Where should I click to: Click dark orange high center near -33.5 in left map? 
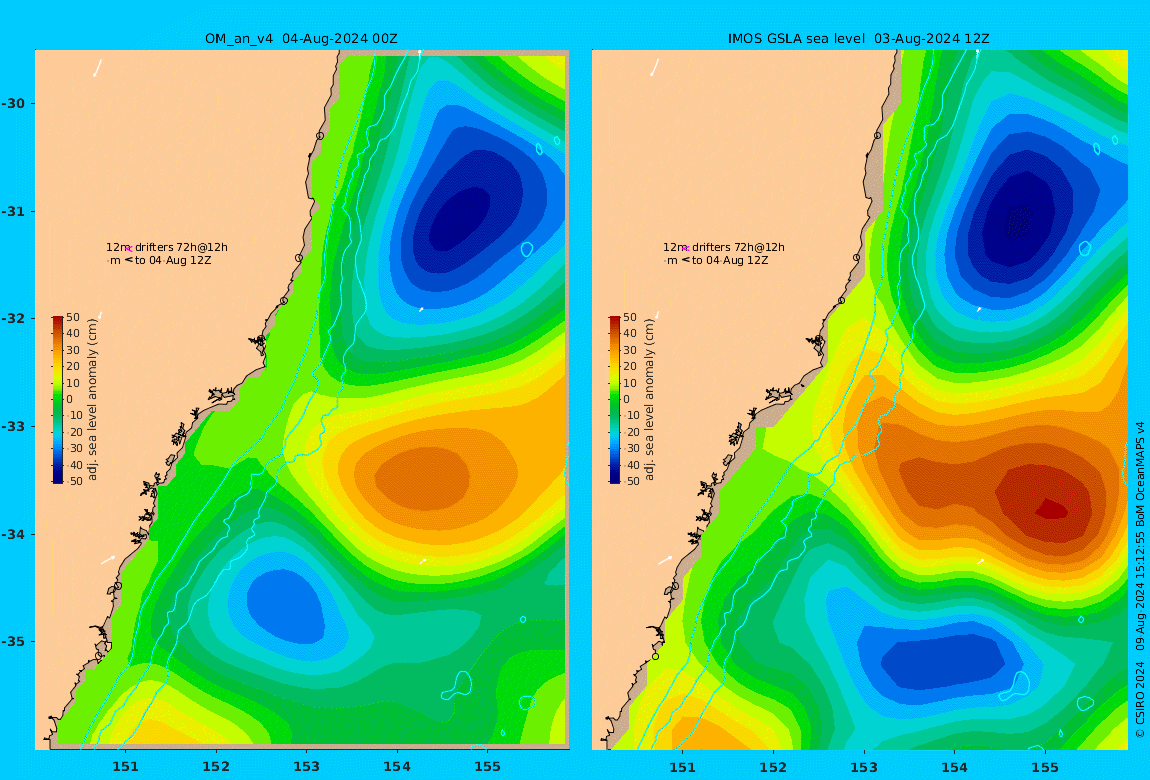422,478
